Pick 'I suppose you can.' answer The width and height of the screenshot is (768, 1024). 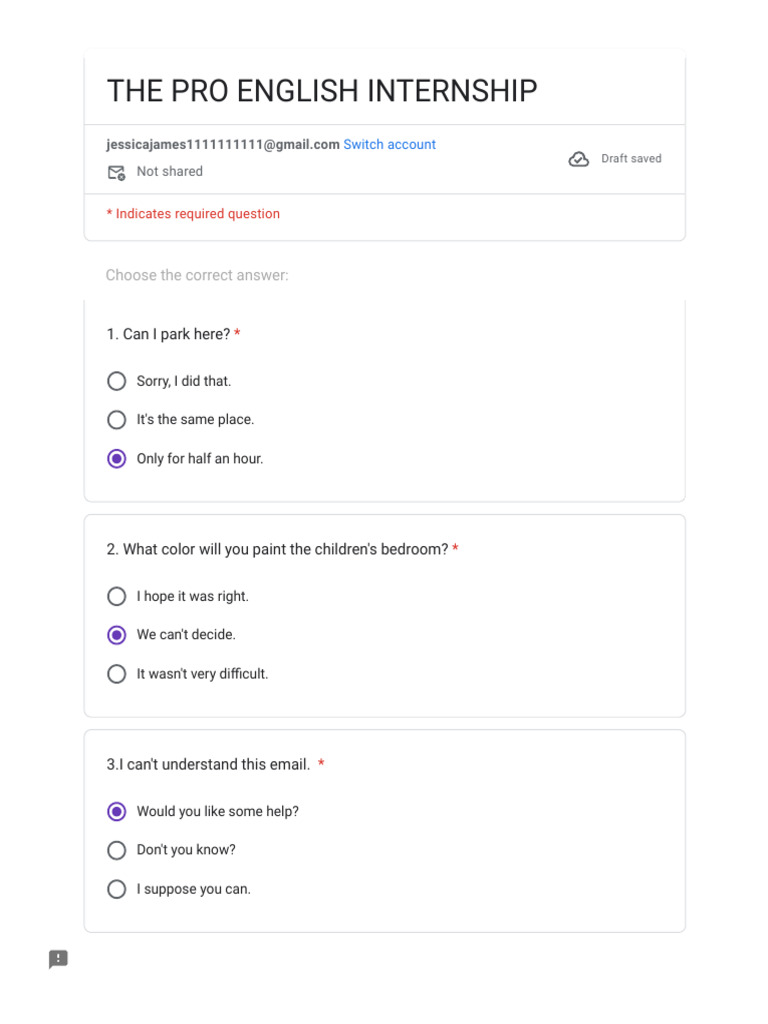[117, 889]
